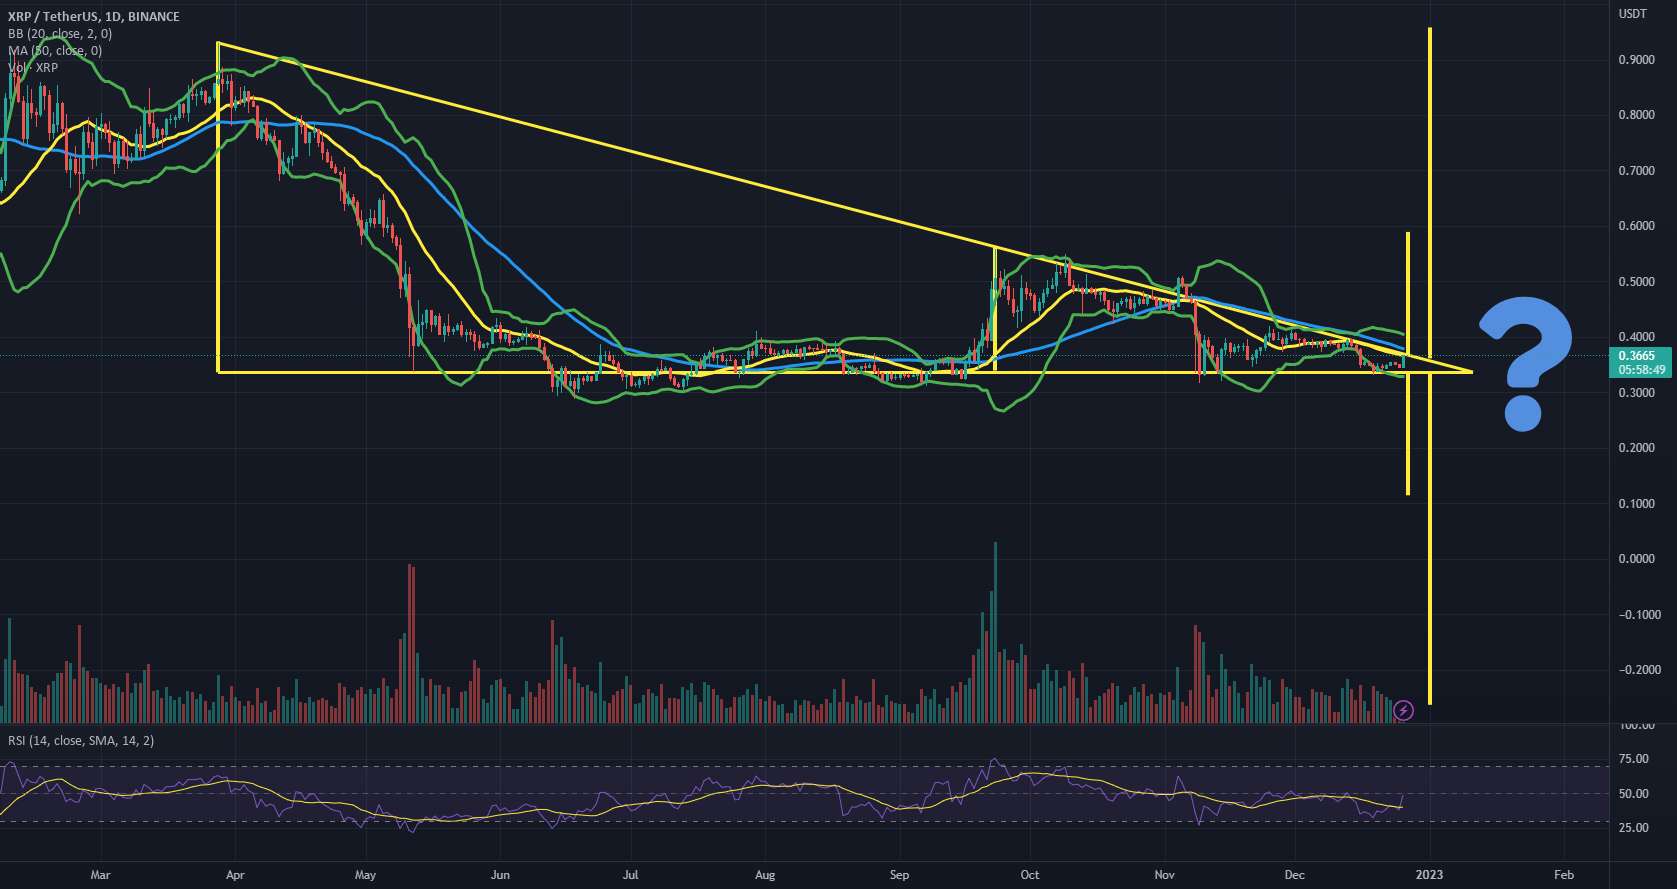Click the 0.3000 price axis label

[1636, 393]
